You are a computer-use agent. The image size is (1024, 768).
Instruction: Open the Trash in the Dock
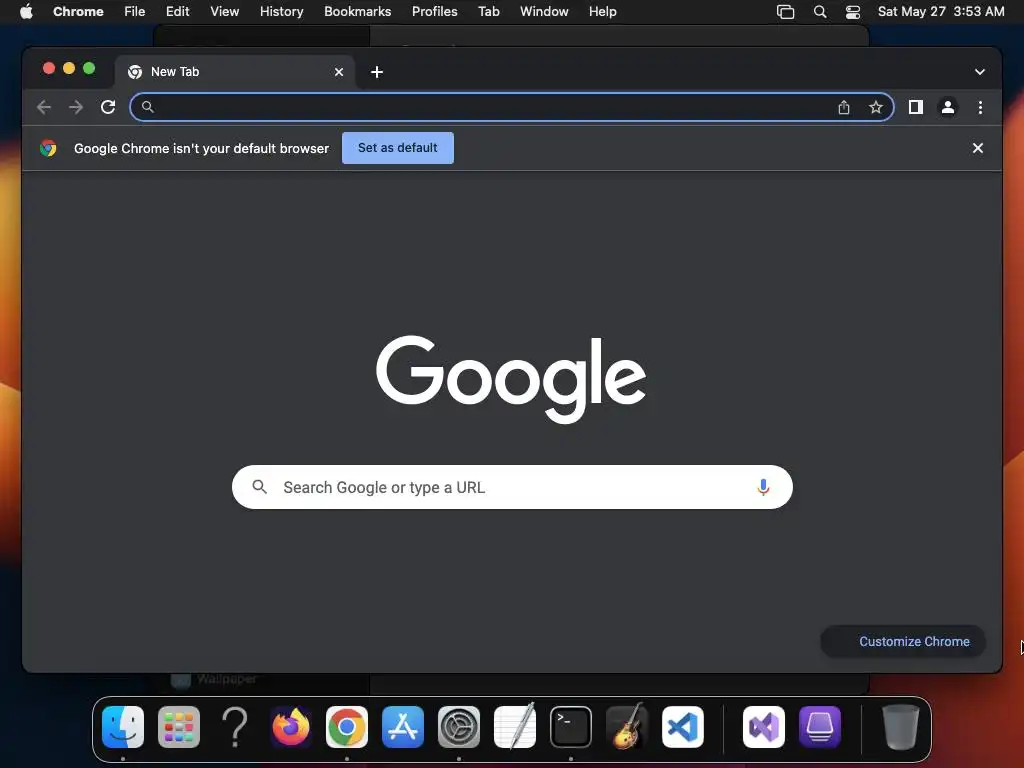coord(901,727)
